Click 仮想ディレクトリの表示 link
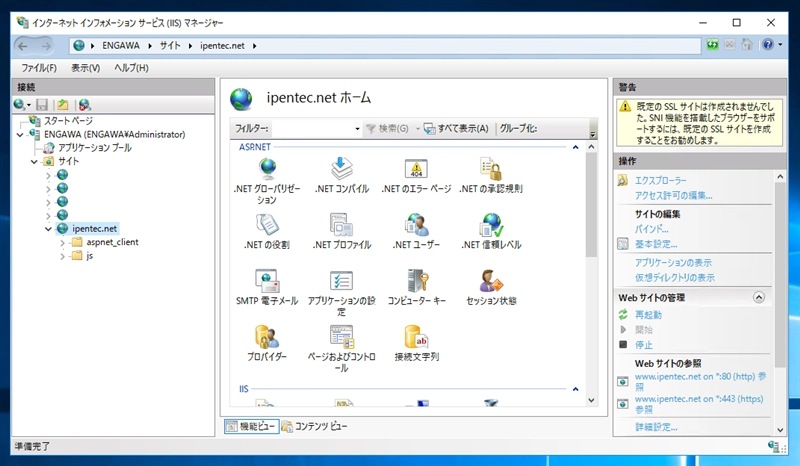 coord(674,278)
